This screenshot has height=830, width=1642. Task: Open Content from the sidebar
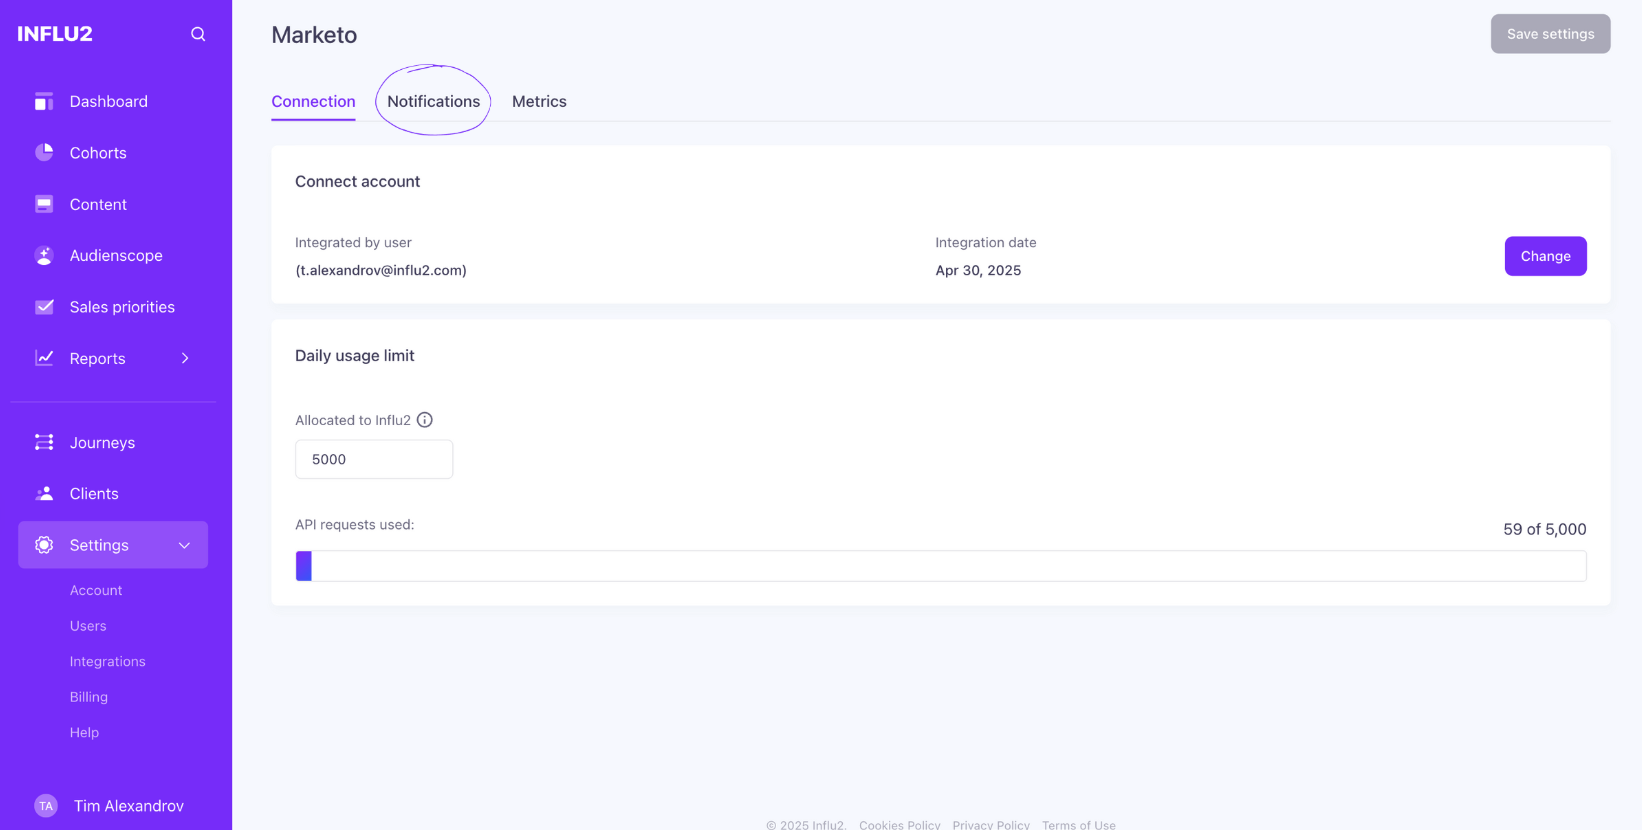[x=98, y=204]
